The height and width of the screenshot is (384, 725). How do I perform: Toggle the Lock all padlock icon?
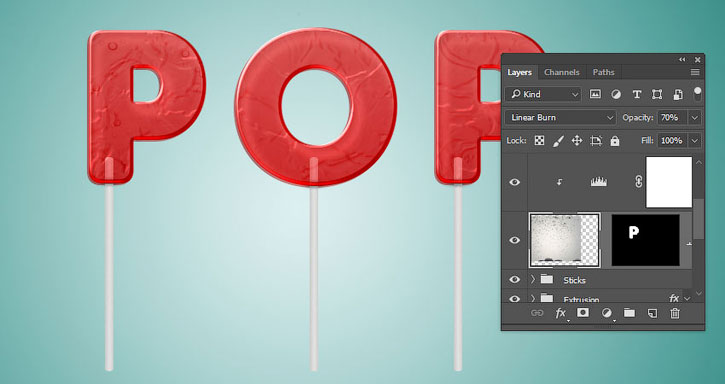pos(614,141)
